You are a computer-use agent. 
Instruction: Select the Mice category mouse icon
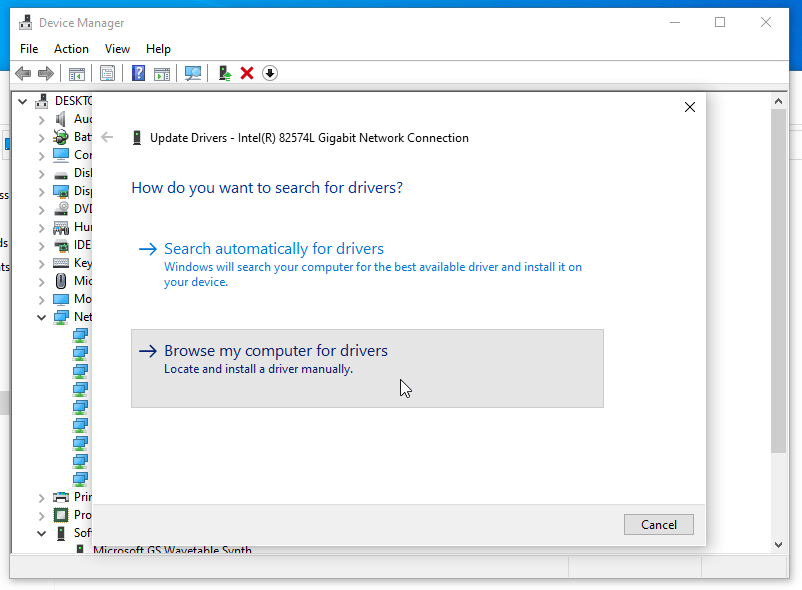pos(61,281)
